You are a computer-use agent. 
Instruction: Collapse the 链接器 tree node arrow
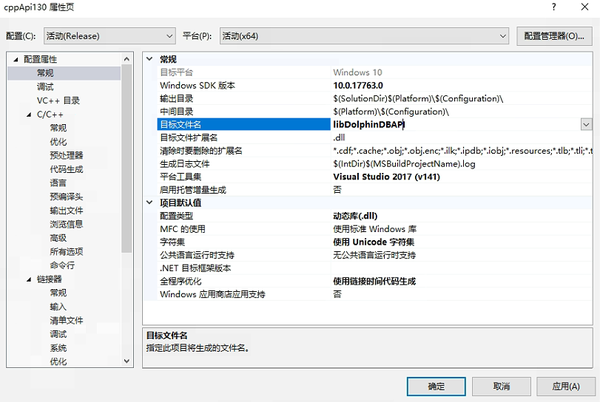coord(29,280)
